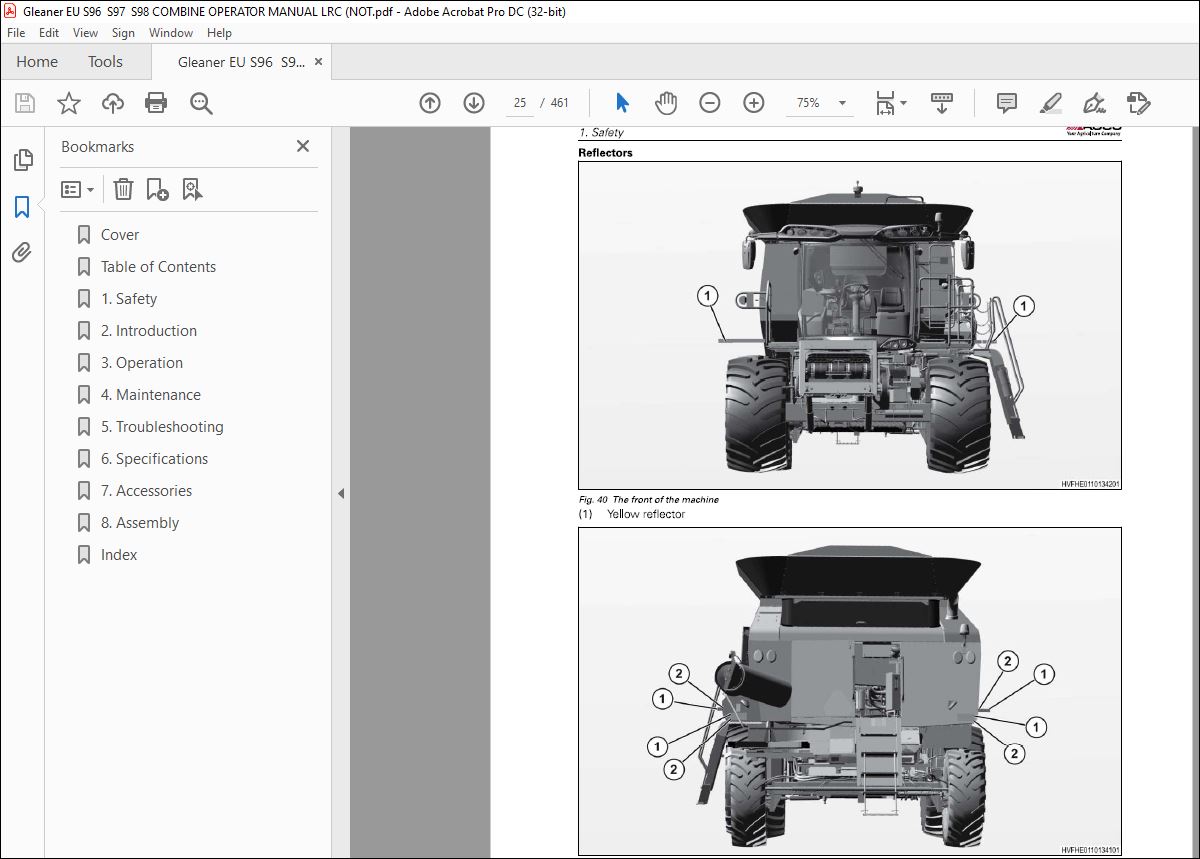Delete selected bookmark with trash icon
This screenshot has width=1200, height=859.
[123, 189]
